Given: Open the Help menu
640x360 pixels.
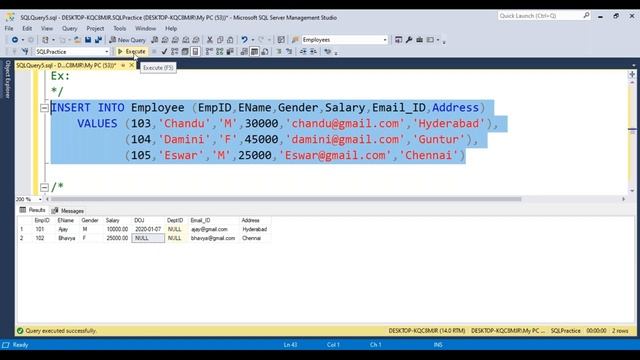Looking at the screenshot, I should (171, 29).
